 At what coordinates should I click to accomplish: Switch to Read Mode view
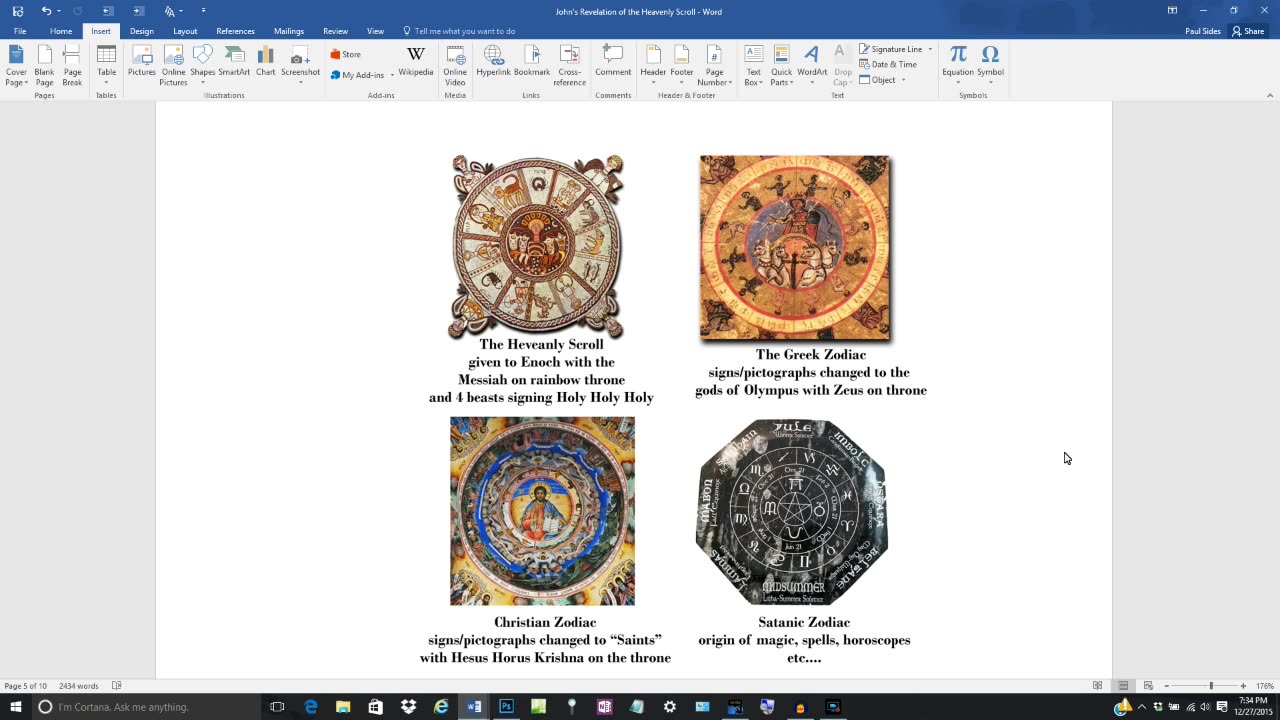click(x=1097, y=686)
